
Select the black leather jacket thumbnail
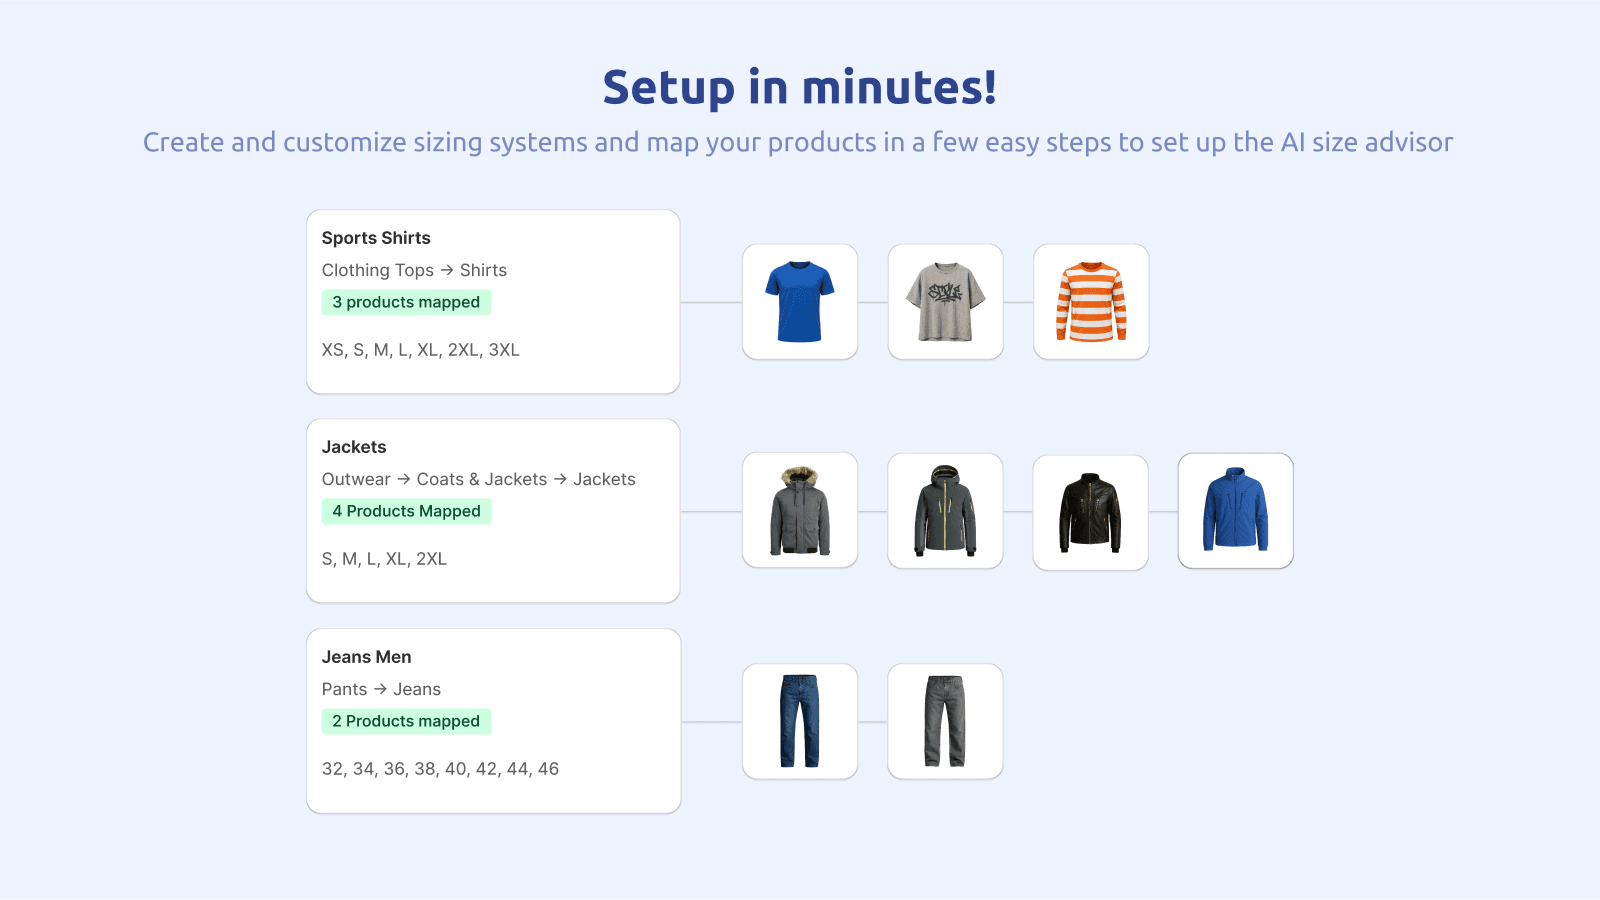[x=1091, y=512]
